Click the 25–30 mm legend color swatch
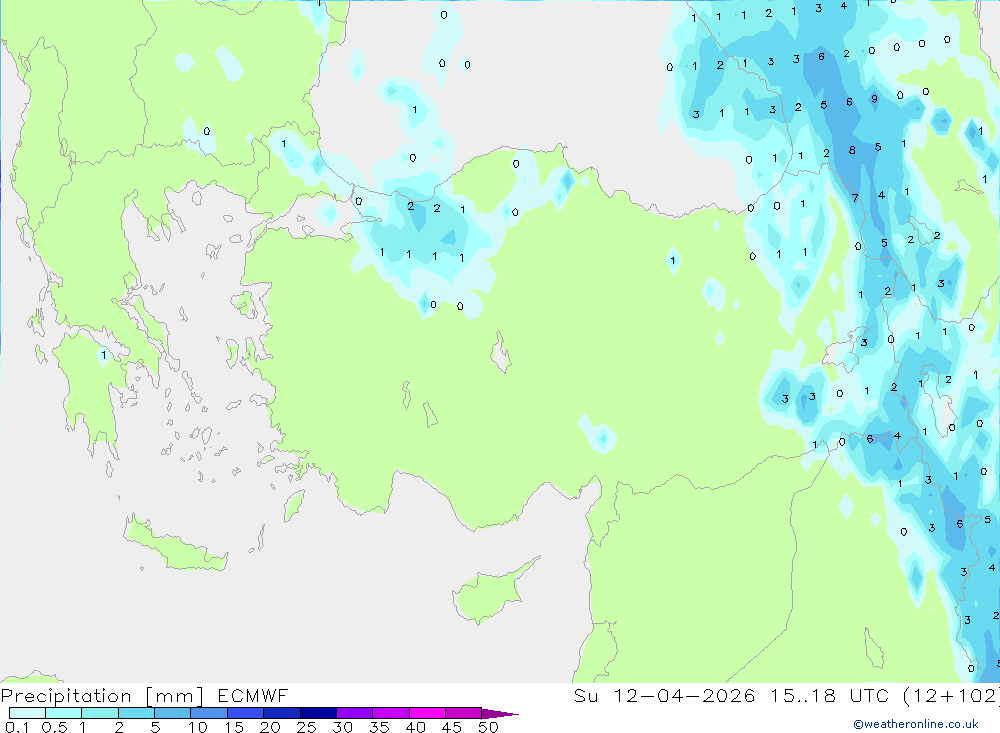The width and height of the screenshot is (1000, 733). point(318,713)
